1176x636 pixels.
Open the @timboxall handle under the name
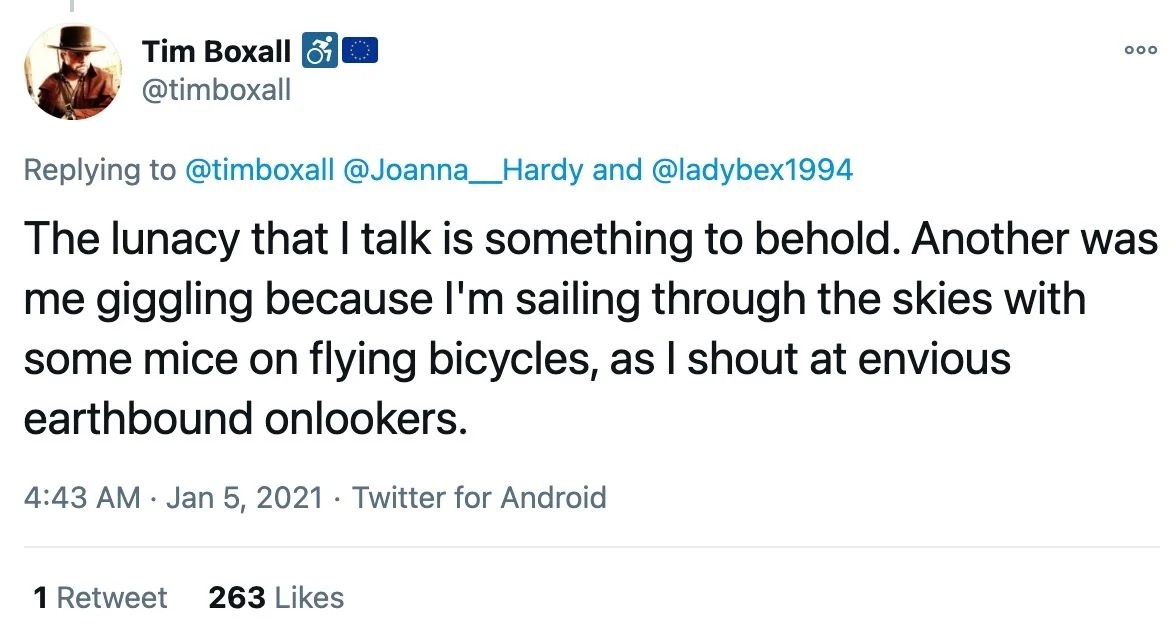click(216, 90)
